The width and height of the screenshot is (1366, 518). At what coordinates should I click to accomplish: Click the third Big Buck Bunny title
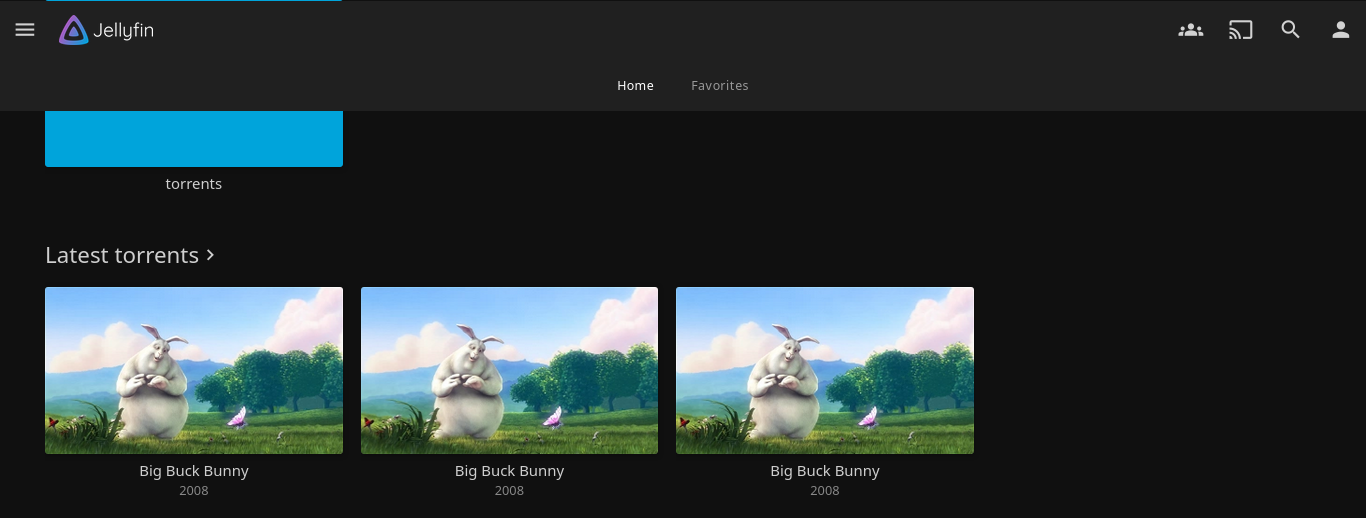825,471
